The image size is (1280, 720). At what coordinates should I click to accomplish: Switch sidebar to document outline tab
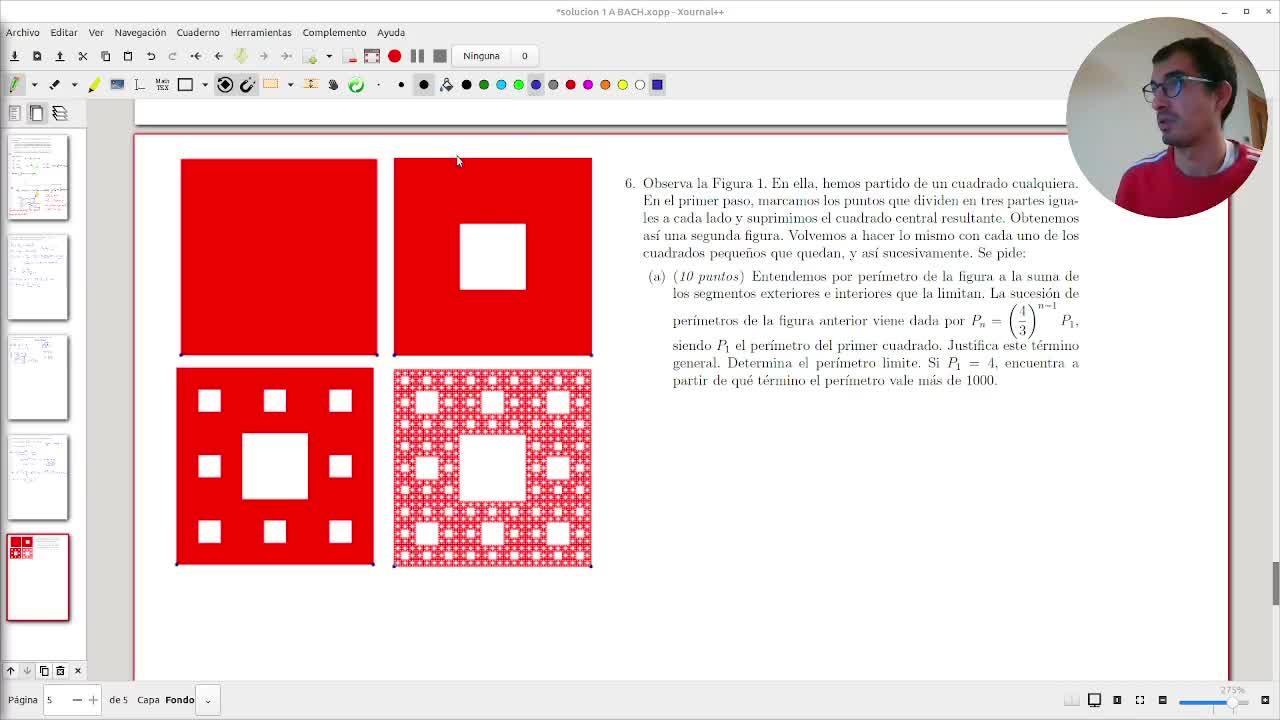[x=15, y=113]
